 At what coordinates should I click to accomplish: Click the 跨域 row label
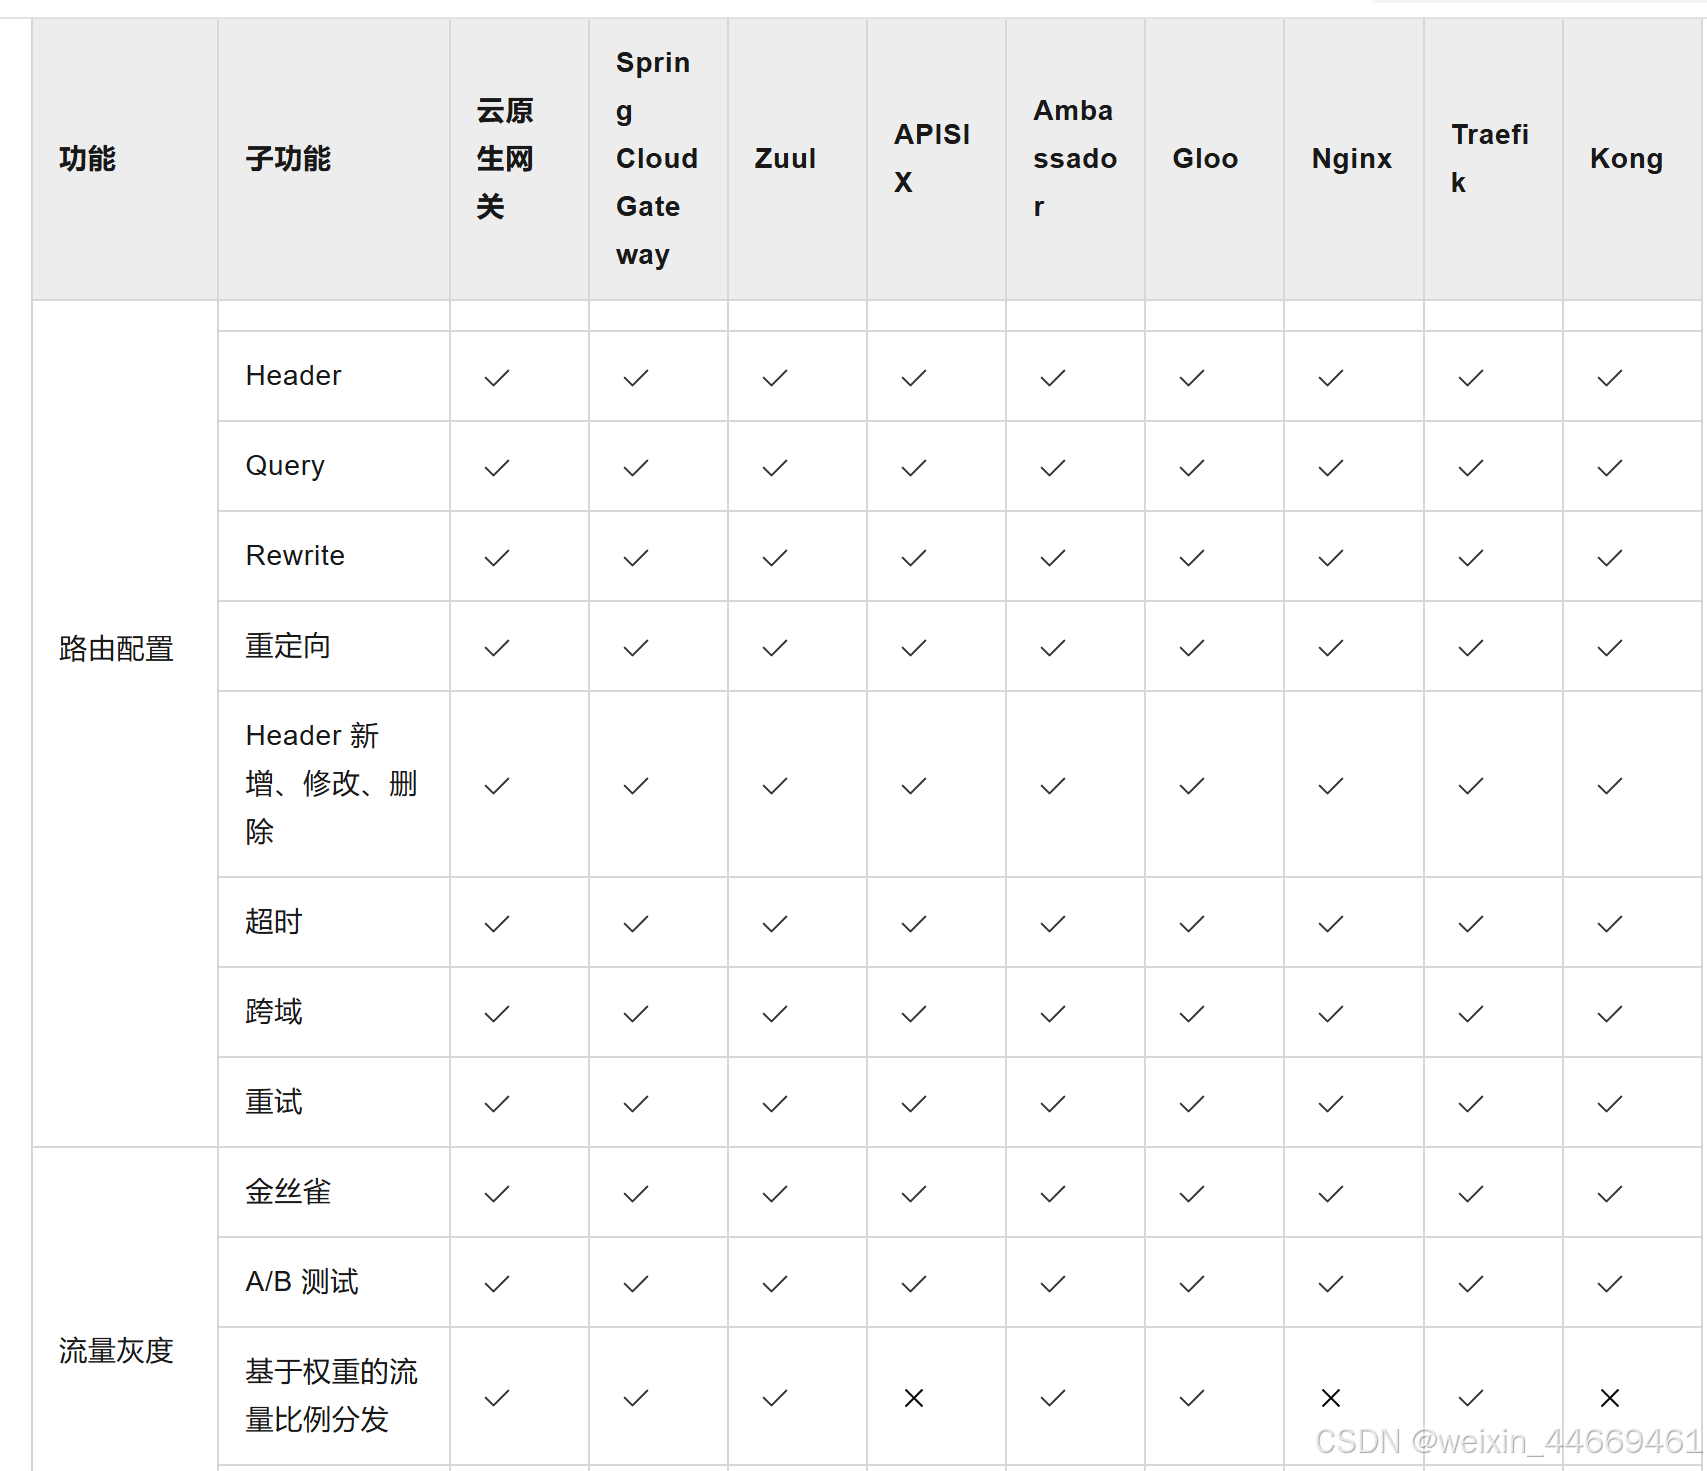pyautogui.click(x=274, y=1012)
